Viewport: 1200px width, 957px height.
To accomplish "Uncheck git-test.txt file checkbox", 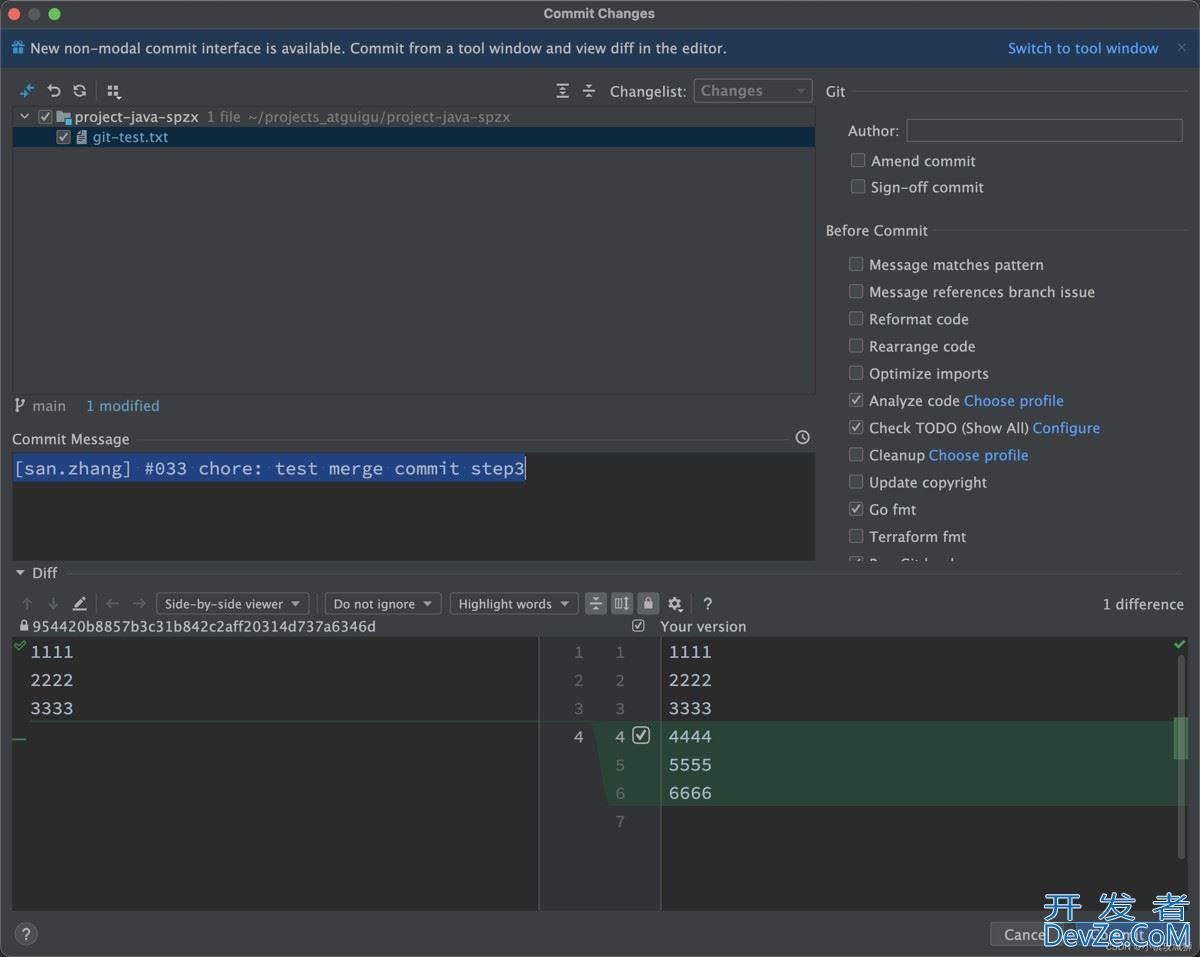I will (64, 138).
